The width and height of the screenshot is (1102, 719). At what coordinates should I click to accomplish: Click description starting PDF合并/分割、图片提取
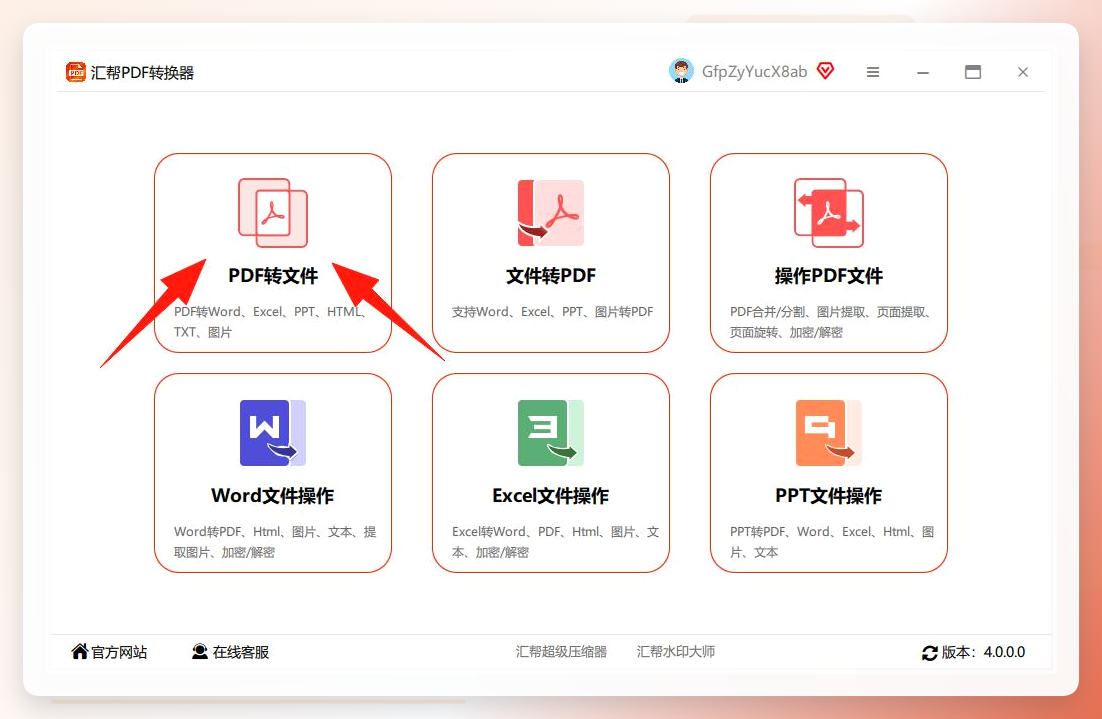click(x=830, y=322)
